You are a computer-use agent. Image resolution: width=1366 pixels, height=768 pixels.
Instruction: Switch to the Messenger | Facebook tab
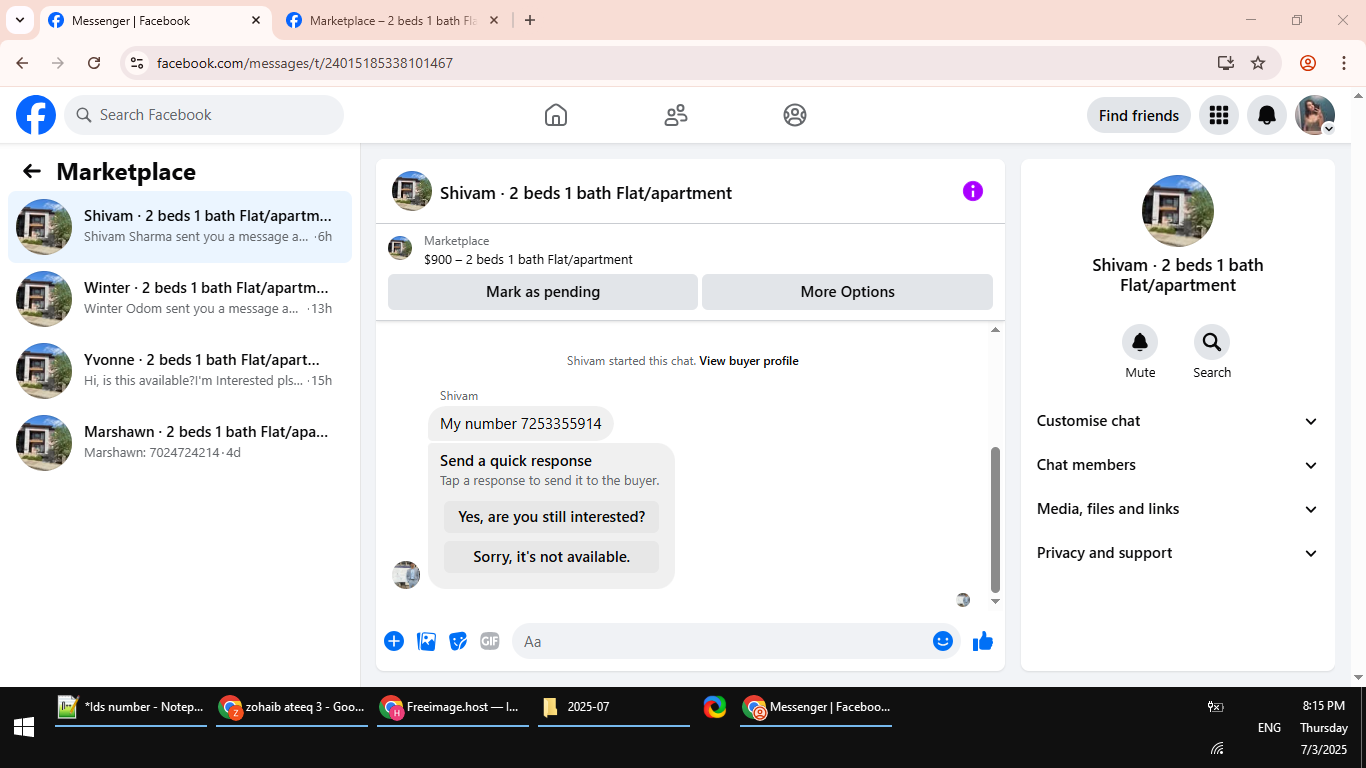click(x=155, y=20)
